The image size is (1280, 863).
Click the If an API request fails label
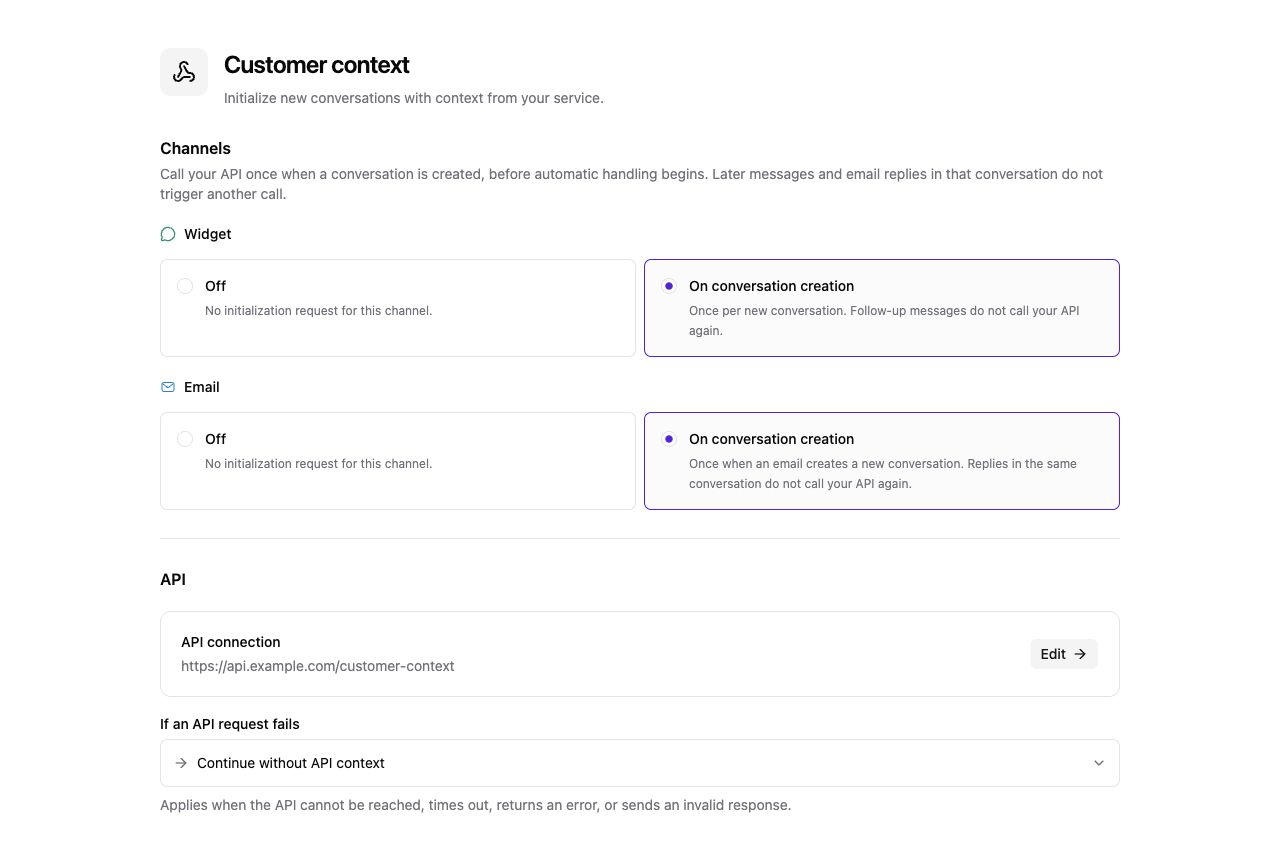[x=230, y=724]
